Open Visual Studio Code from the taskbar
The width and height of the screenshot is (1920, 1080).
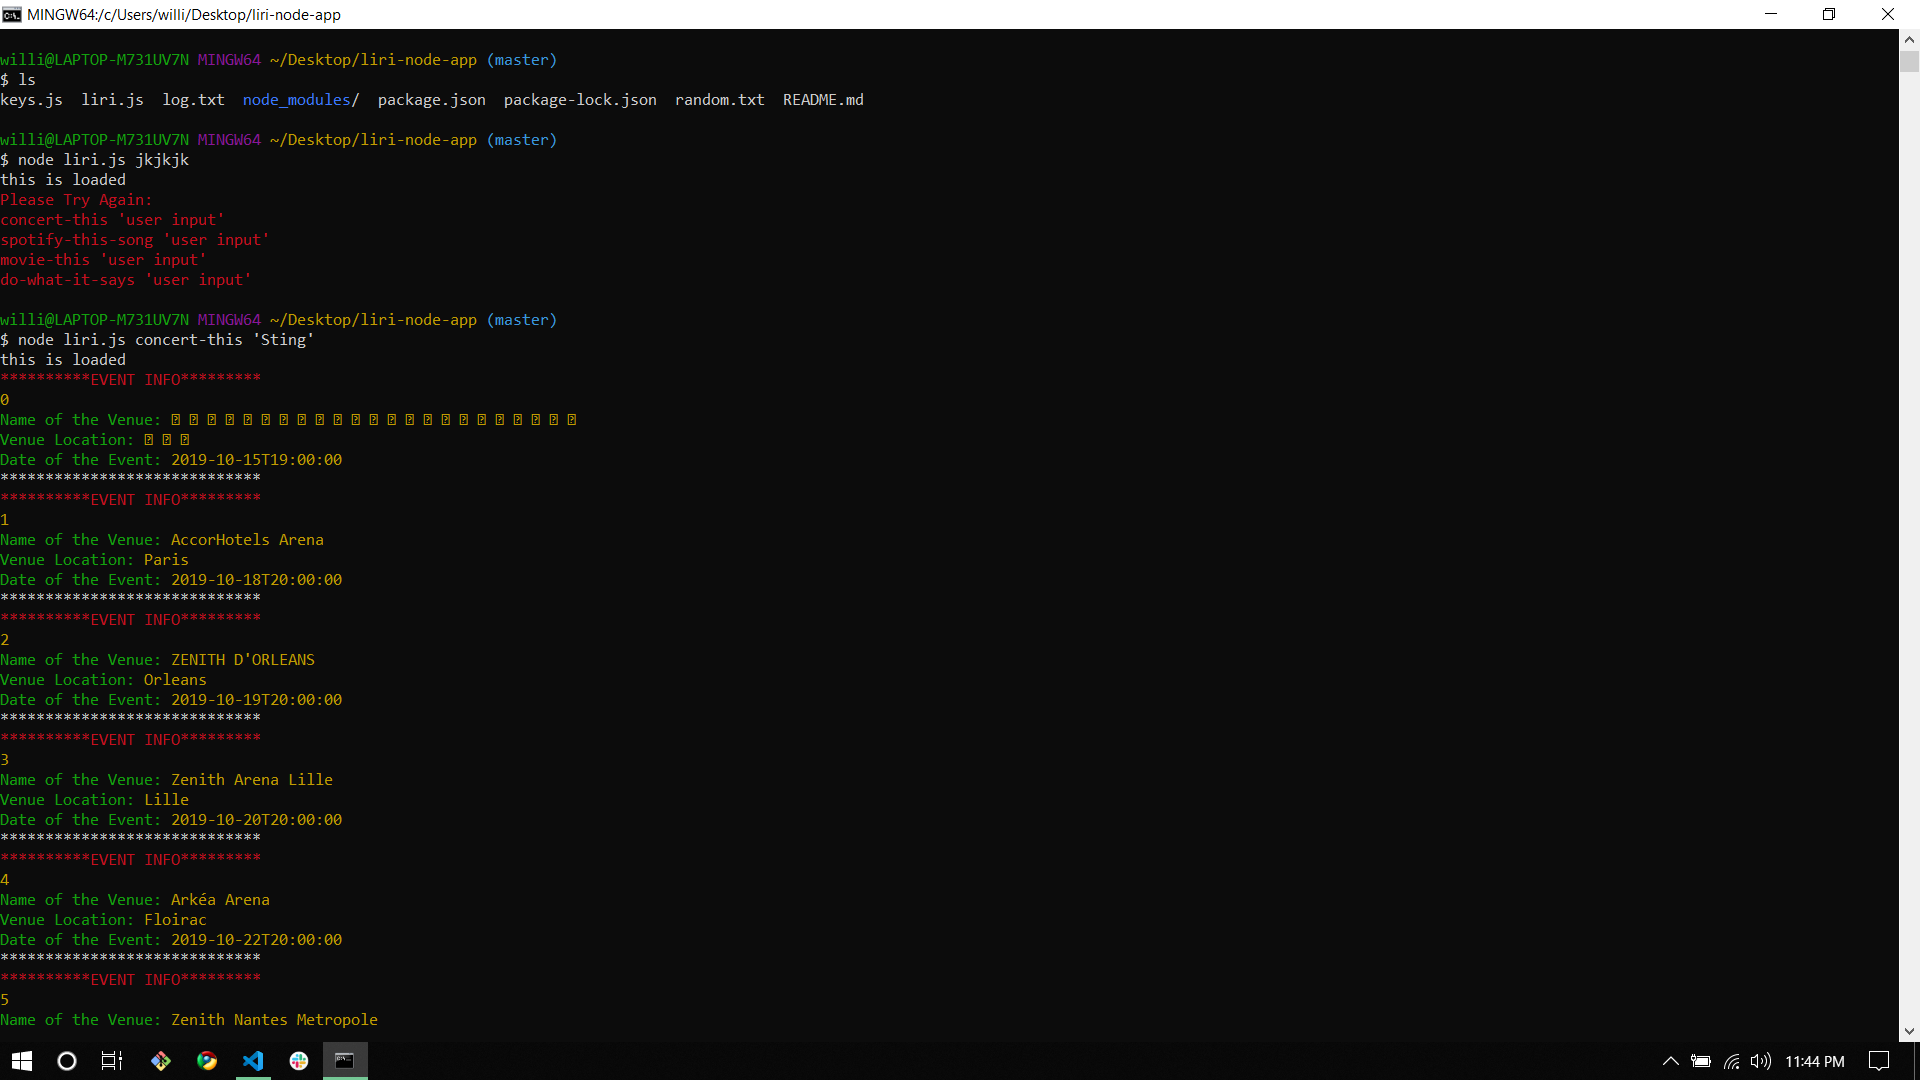coord(253,1061)
